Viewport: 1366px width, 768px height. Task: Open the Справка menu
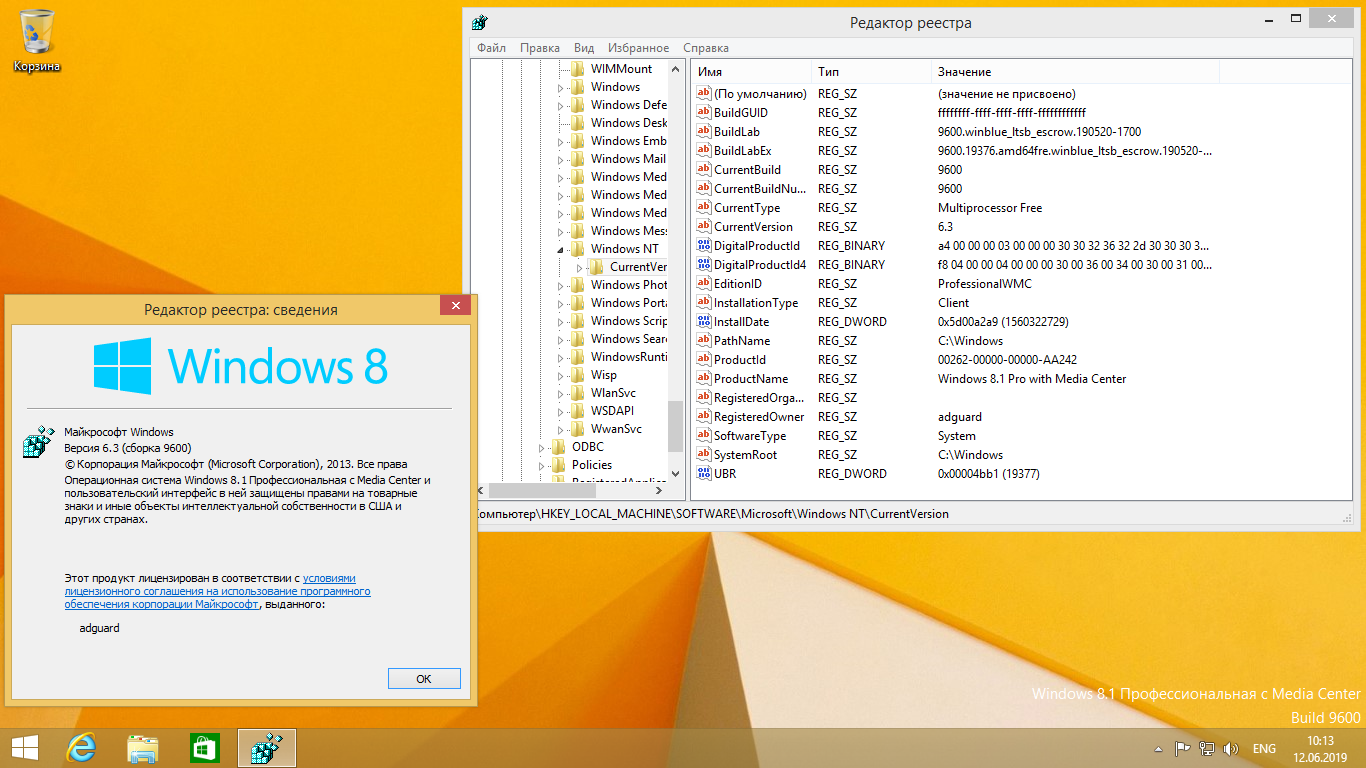706,48
